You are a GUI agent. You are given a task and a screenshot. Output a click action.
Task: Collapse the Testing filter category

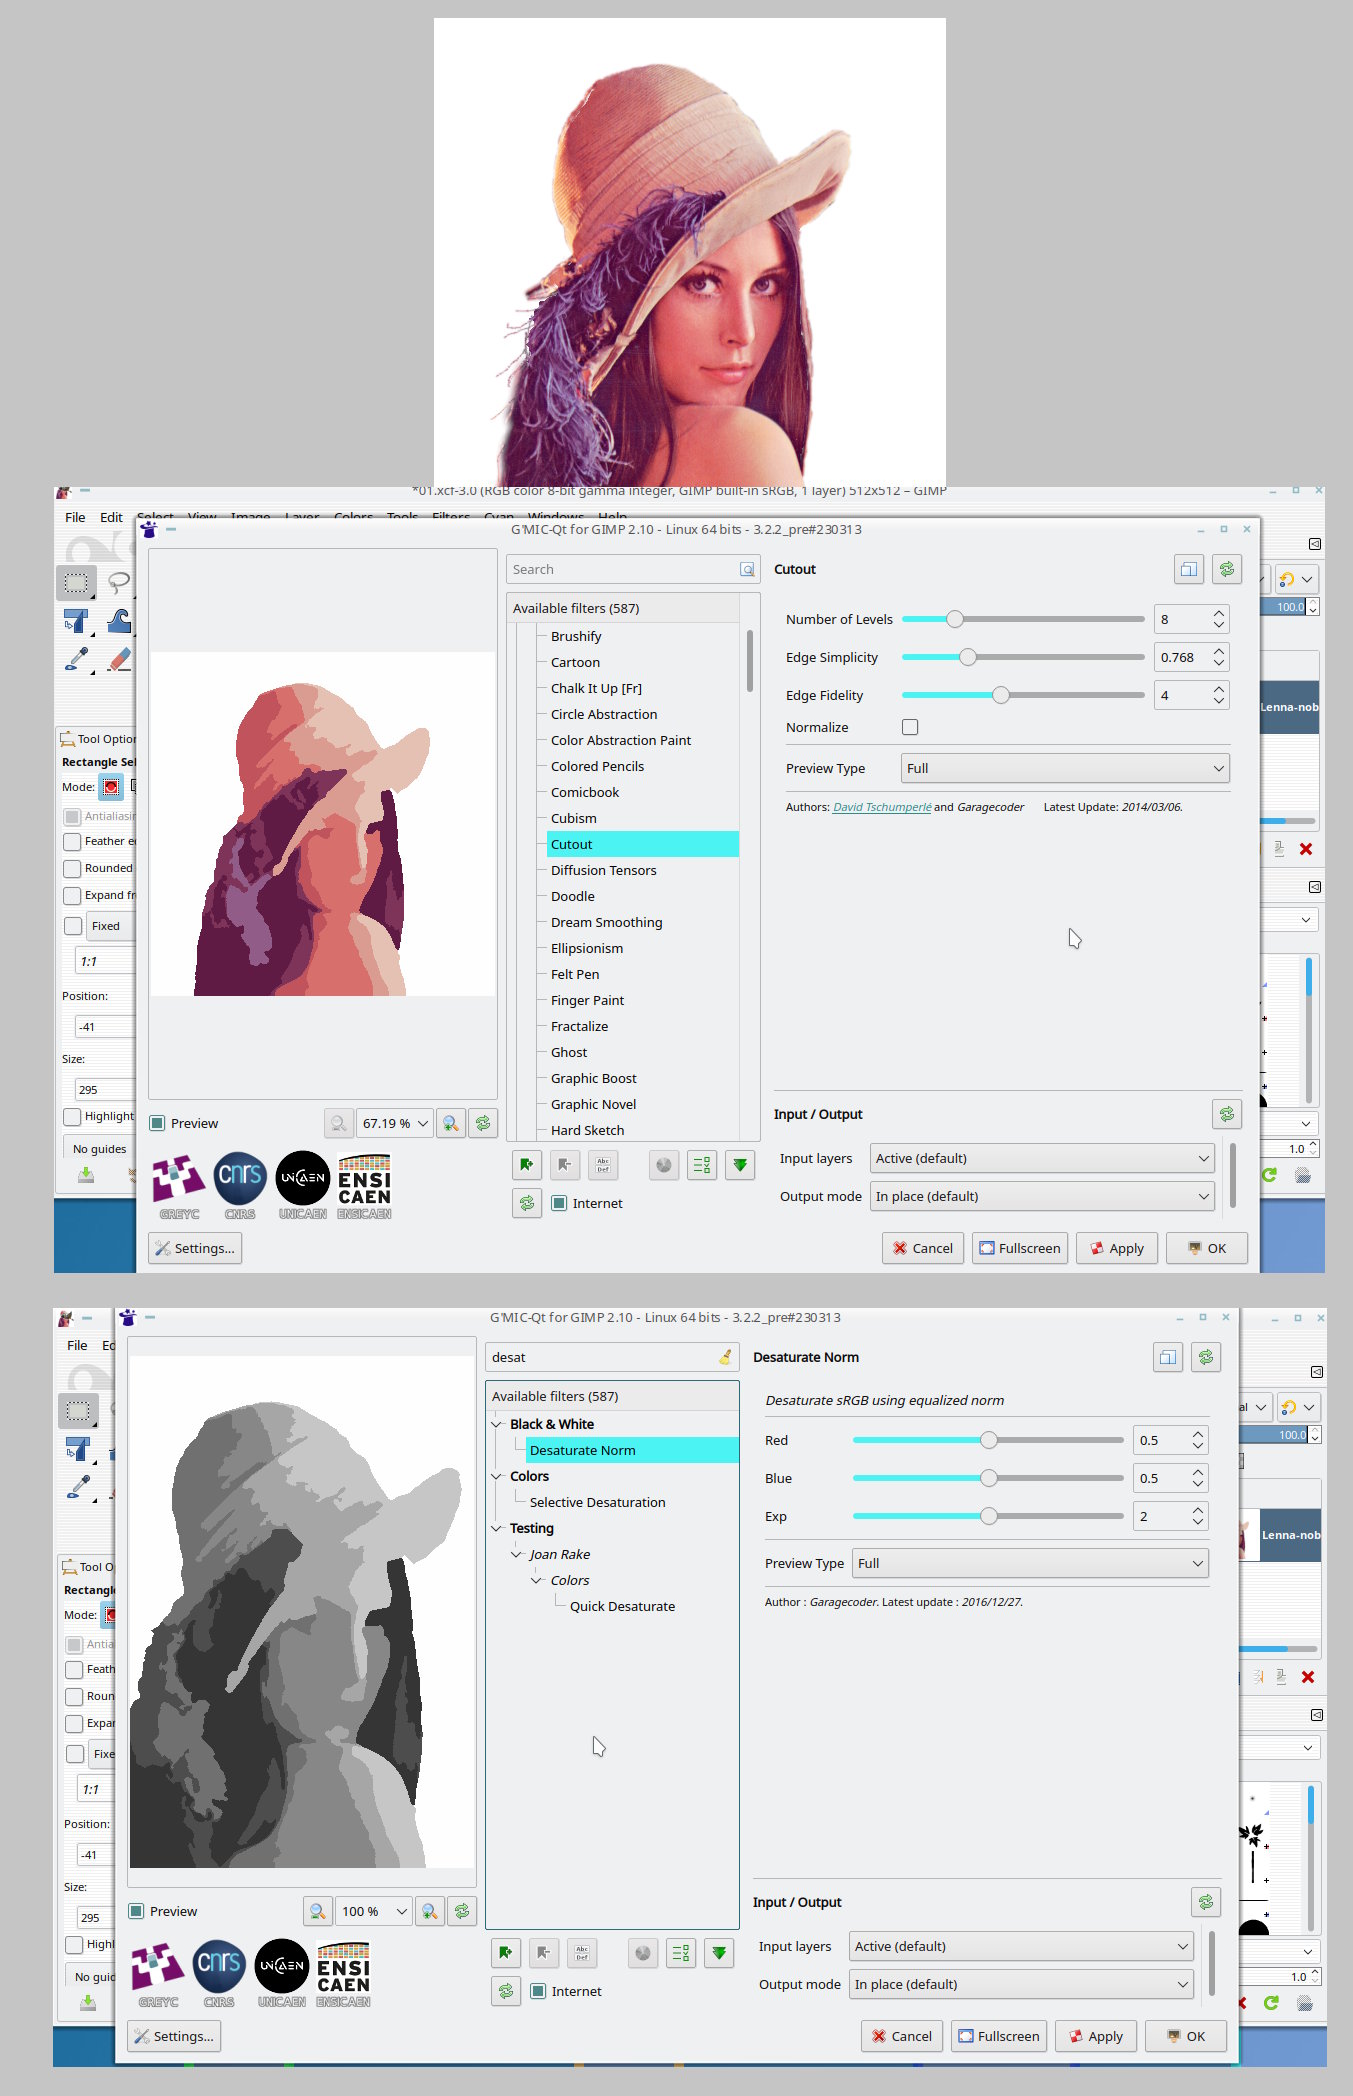point(497,1528)
